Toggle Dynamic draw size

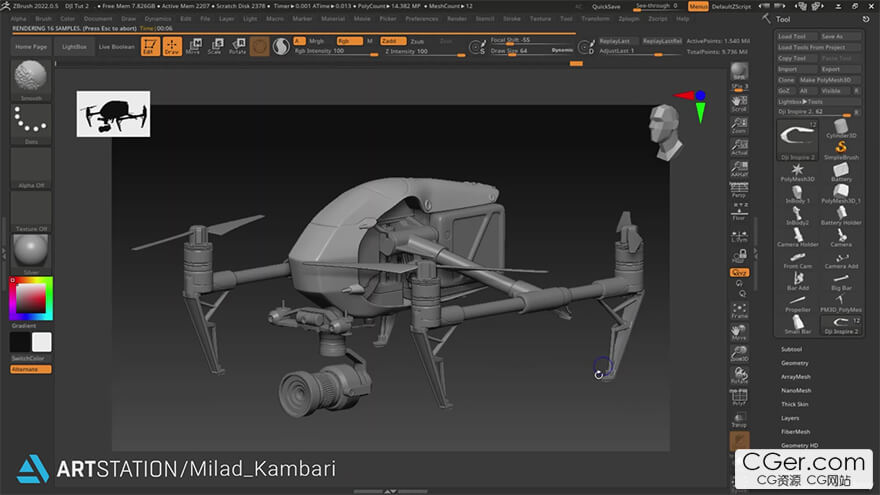(562, 51)
